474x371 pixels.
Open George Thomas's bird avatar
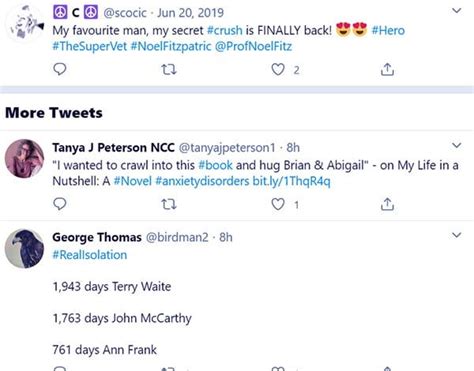24,248
